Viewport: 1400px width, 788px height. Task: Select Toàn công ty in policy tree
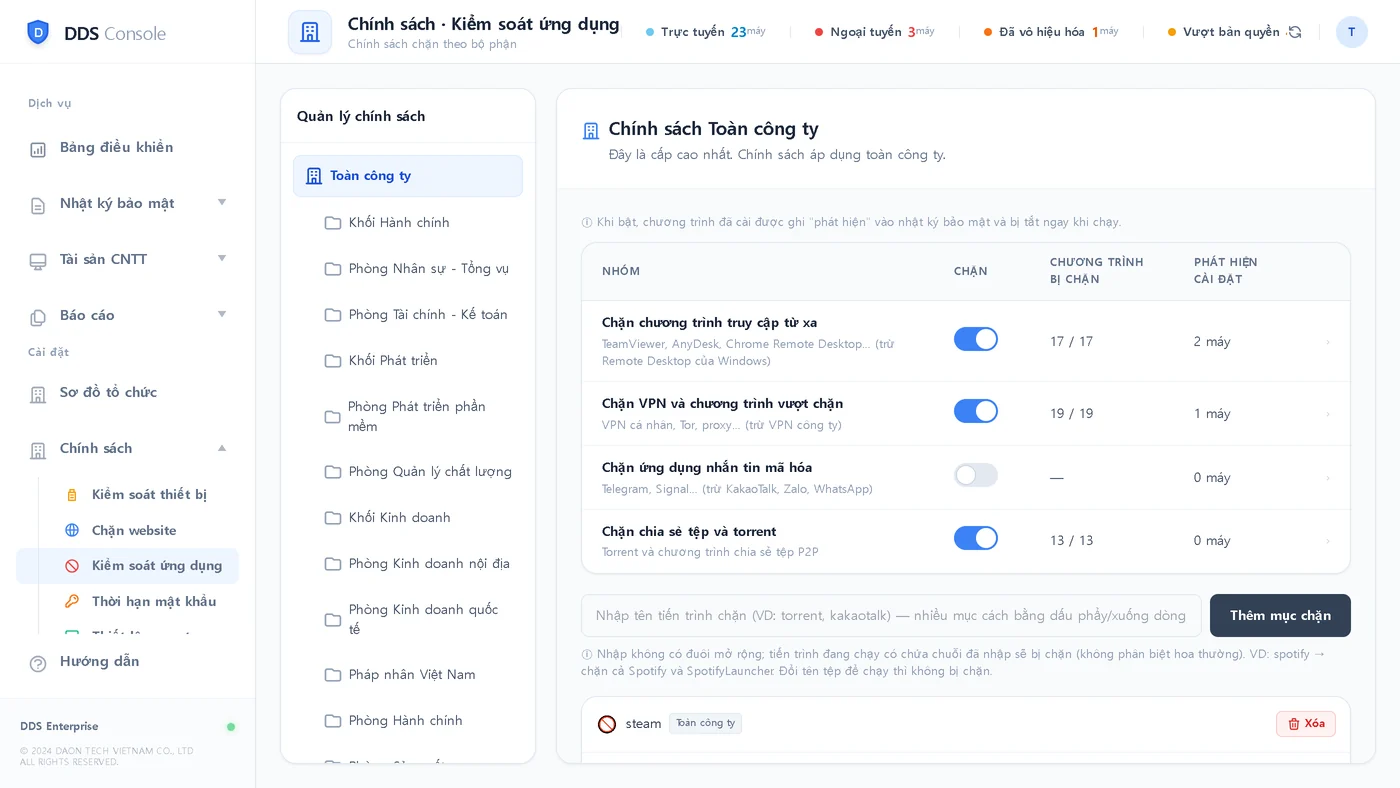[408, 176]
